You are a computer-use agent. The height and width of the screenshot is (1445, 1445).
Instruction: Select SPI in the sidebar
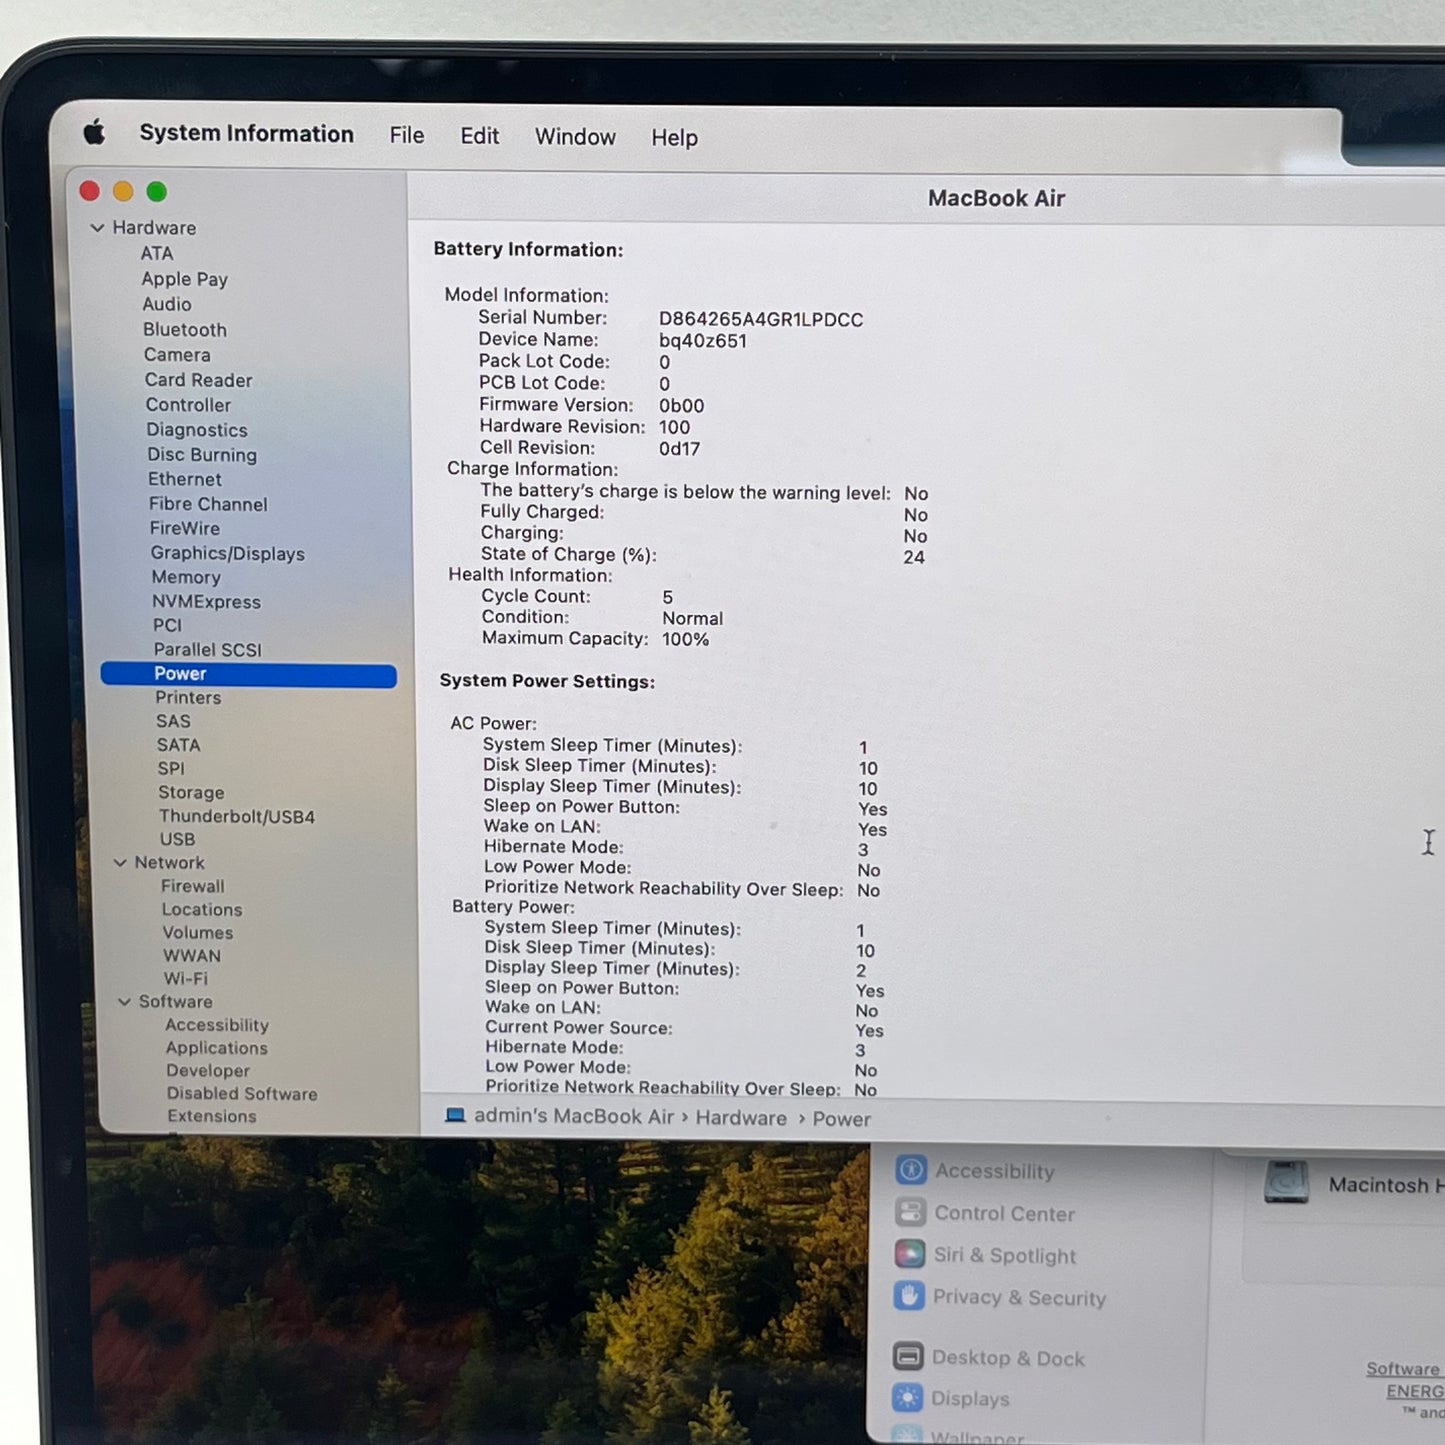pos(171,769)
